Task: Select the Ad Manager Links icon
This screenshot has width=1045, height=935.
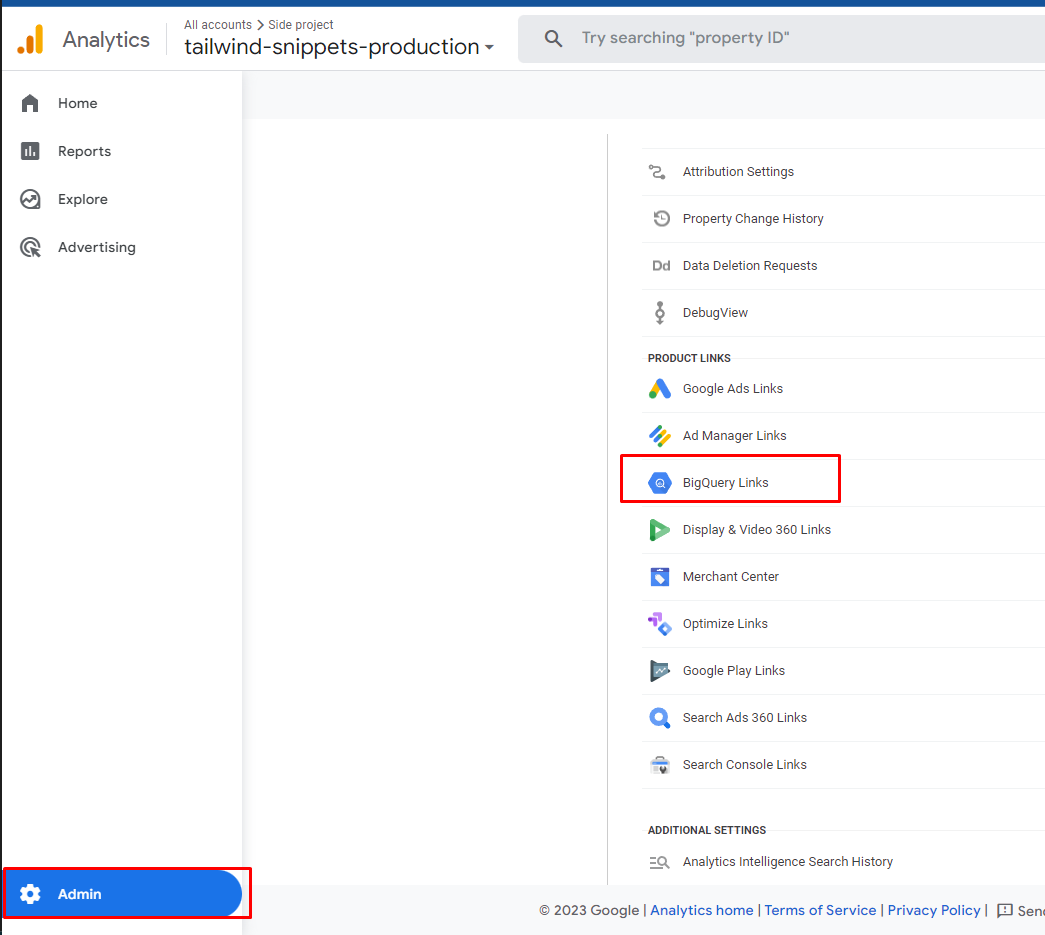Action: click(x=659, y=436)
